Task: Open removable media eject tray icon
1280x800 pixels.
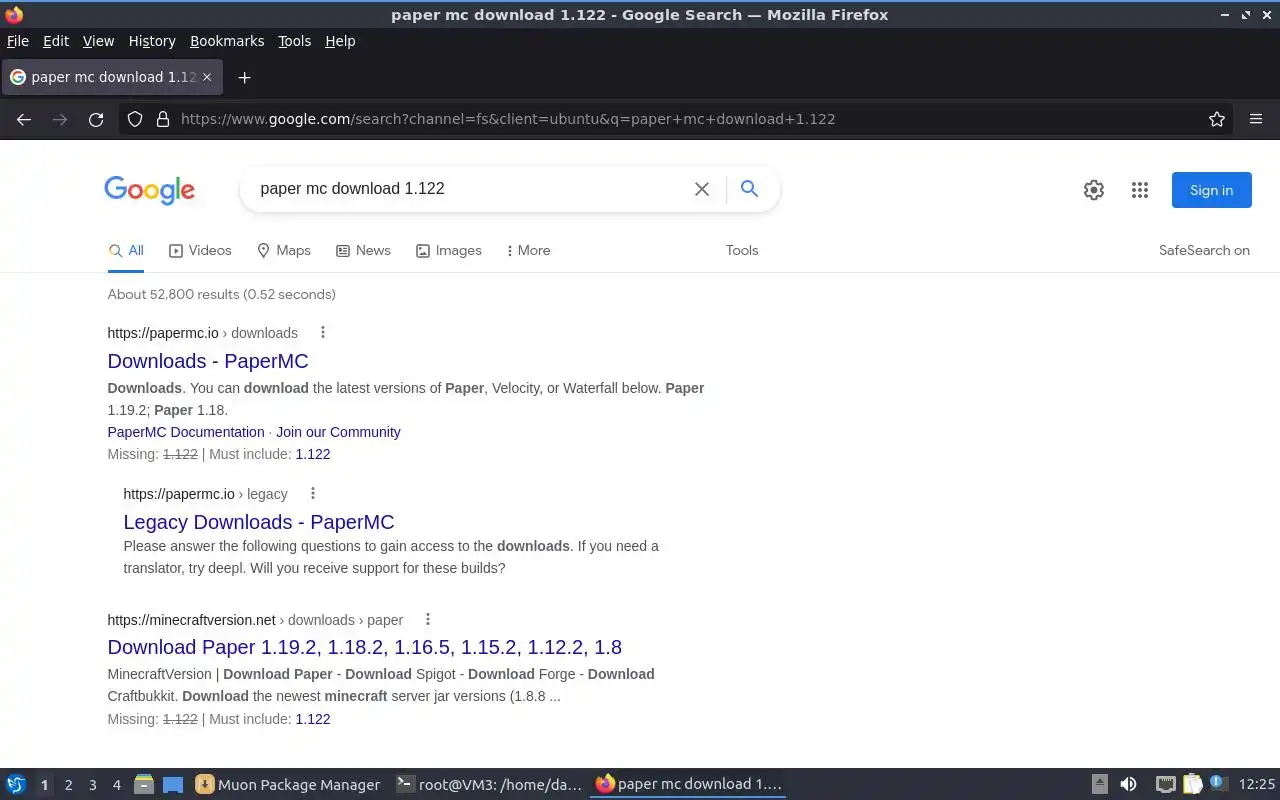Action: [1099, 784]
